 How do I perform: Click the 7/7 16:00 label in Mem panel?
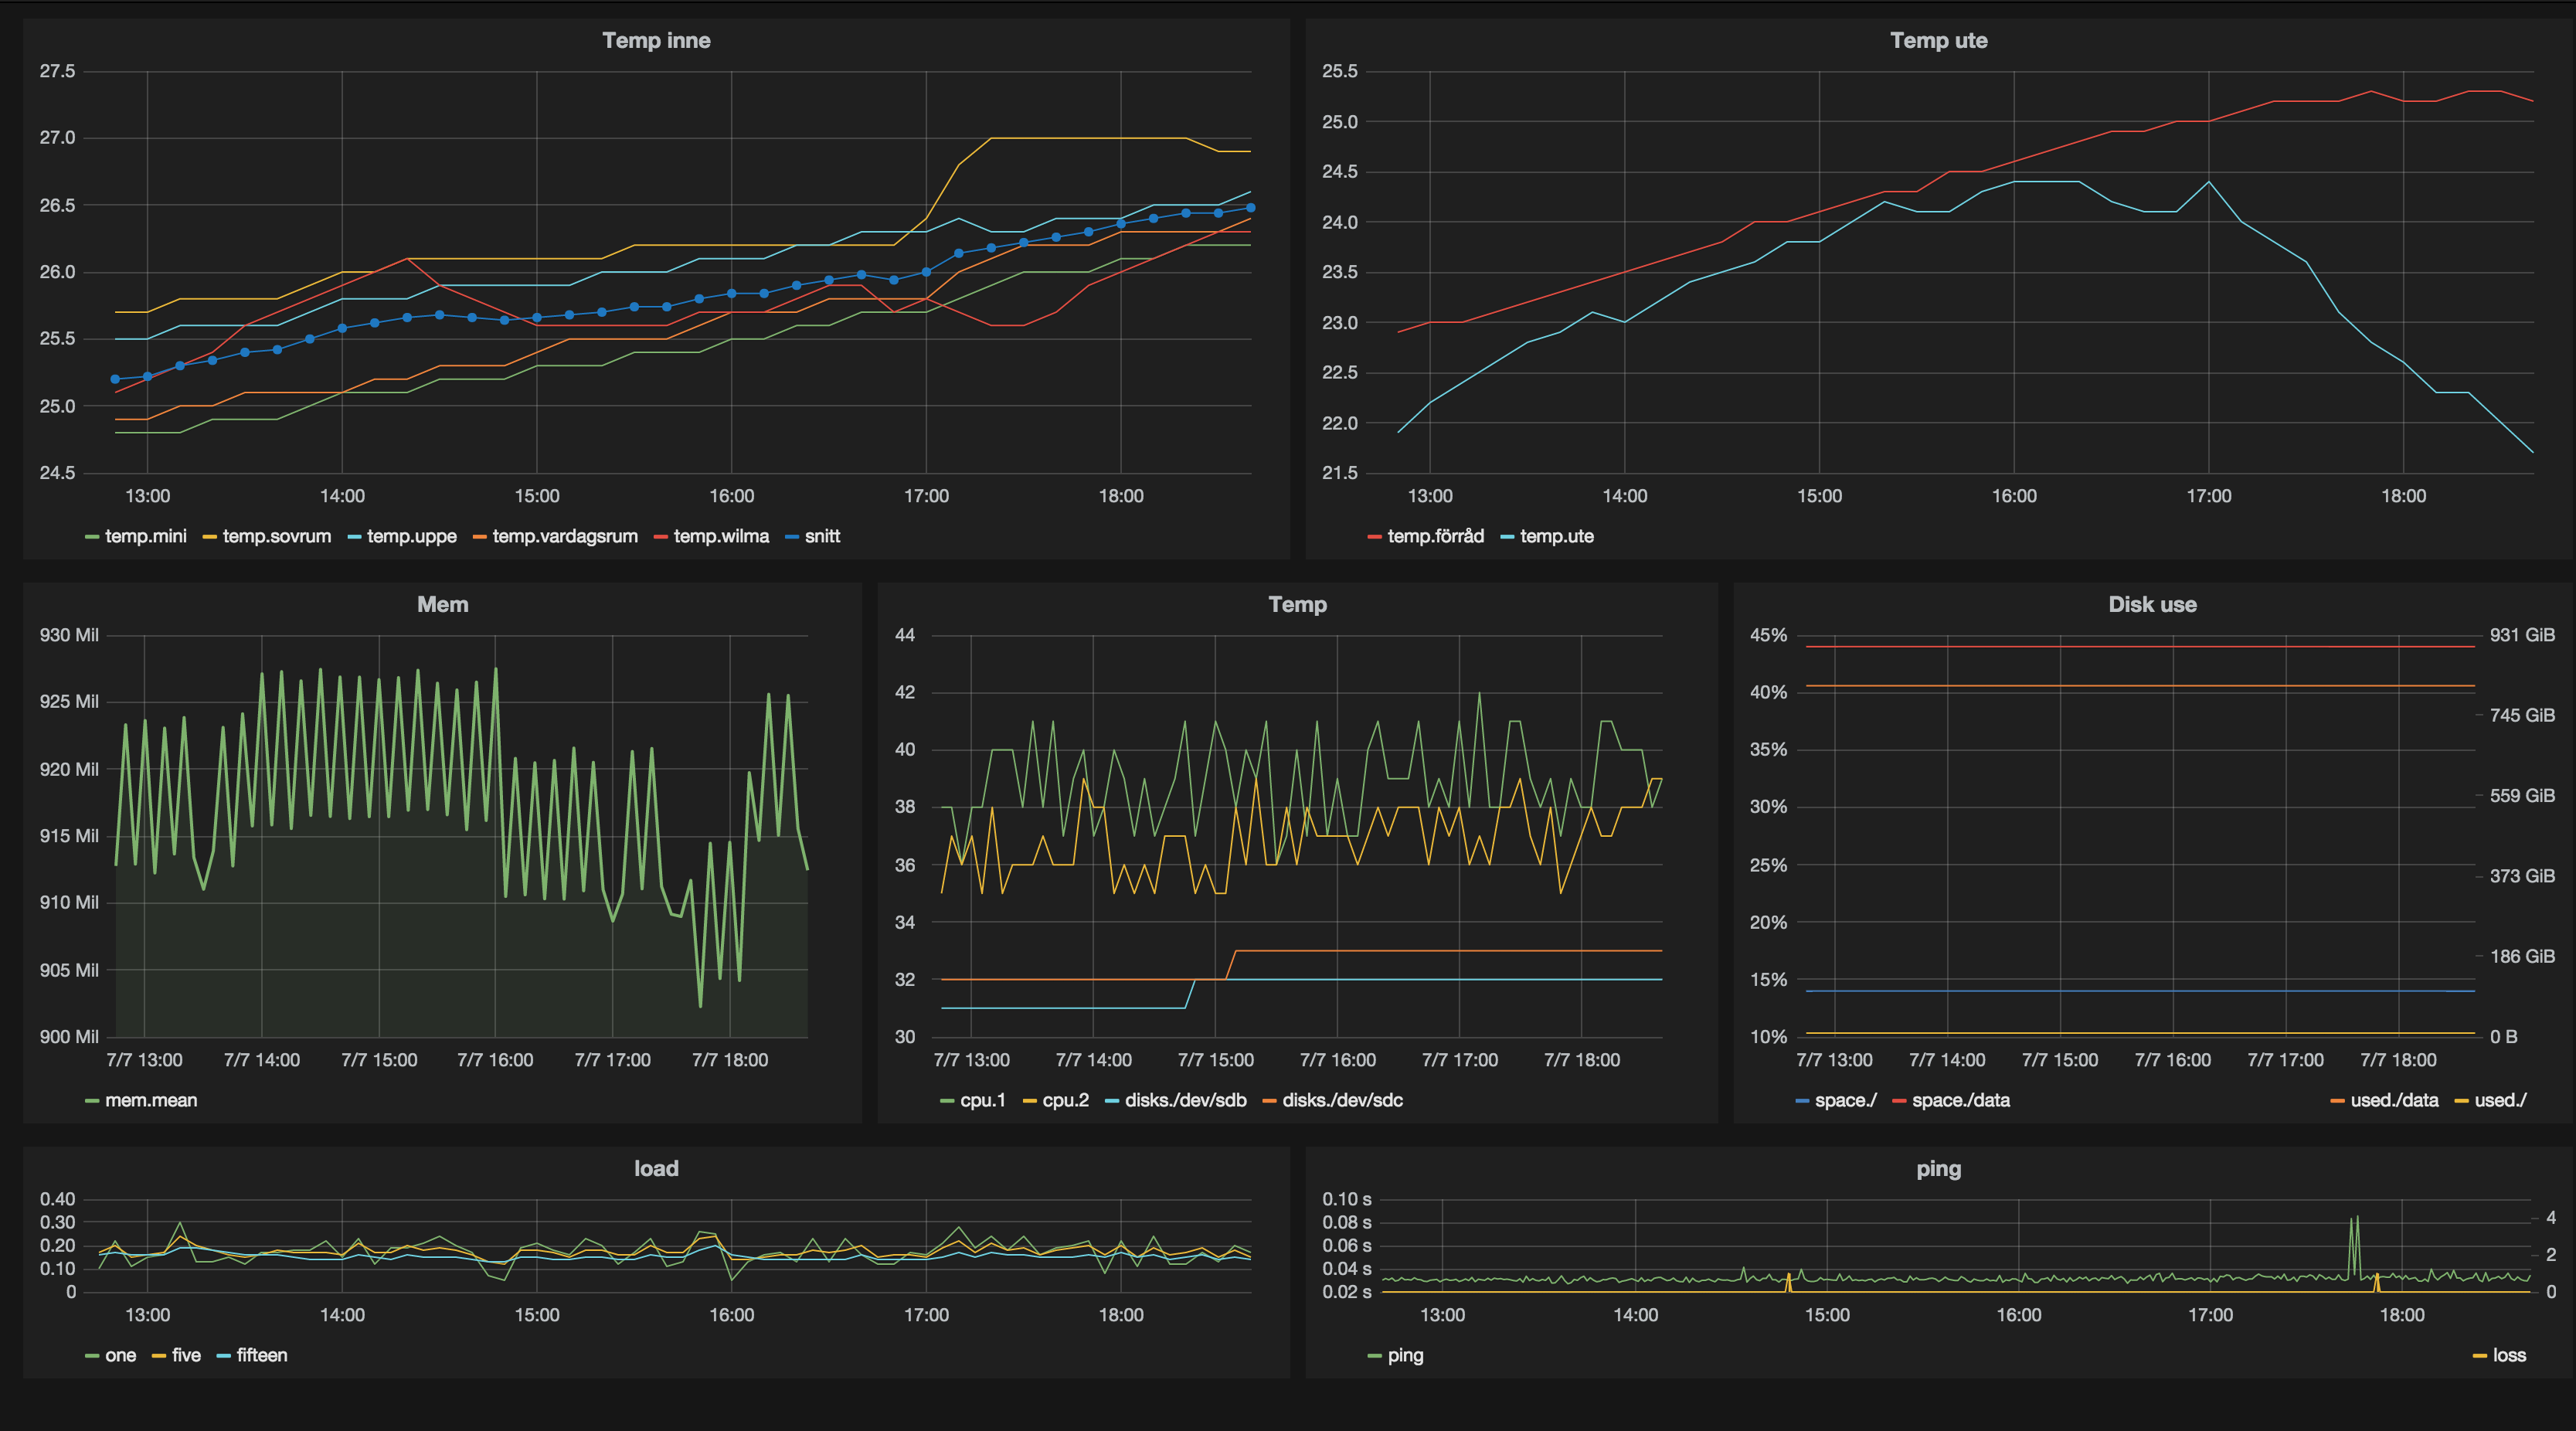coord(495,1060)
